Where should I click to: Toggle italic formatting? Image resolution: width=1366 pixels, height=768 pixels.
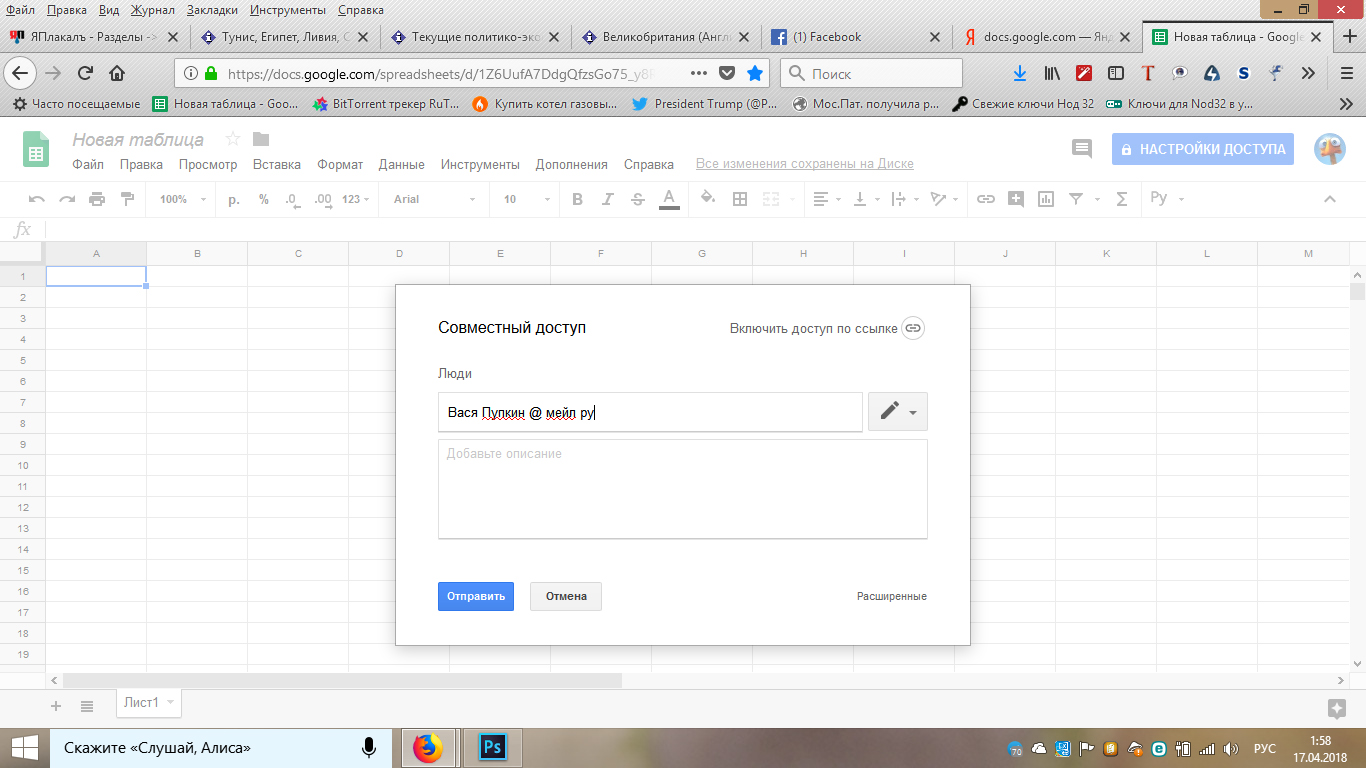pos(607,199)
